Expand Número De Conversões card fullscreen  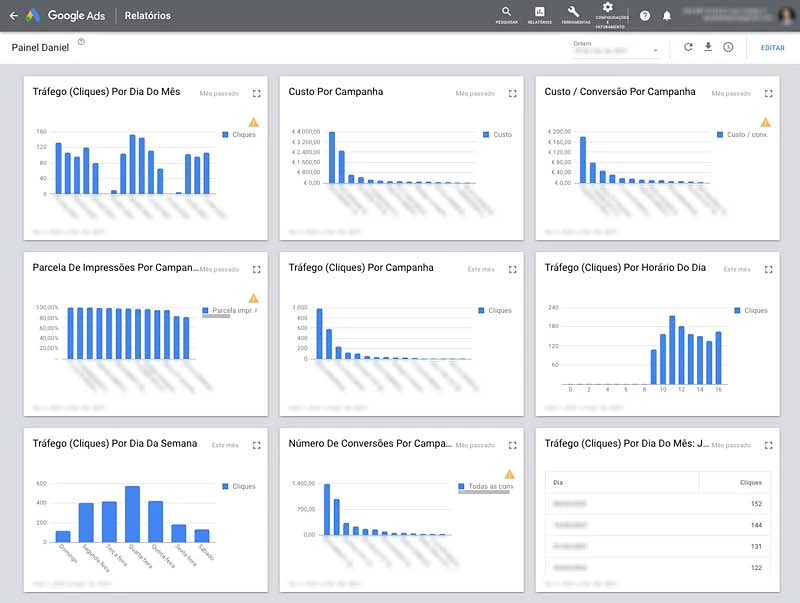pos(513,445)
